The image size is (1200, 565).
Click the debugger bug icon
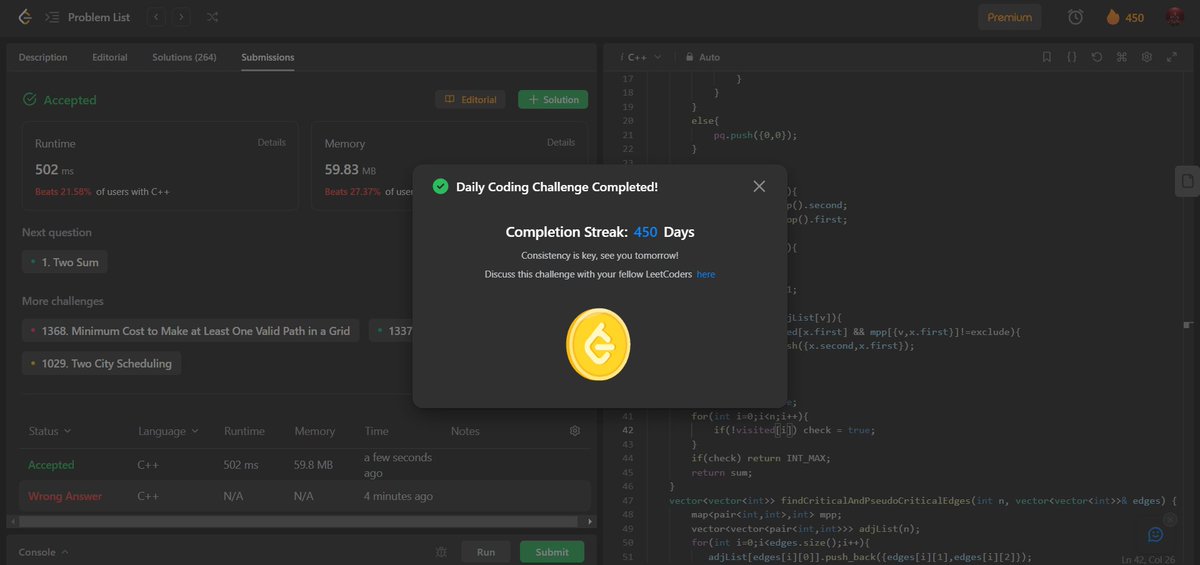click(x=442, y=552)
